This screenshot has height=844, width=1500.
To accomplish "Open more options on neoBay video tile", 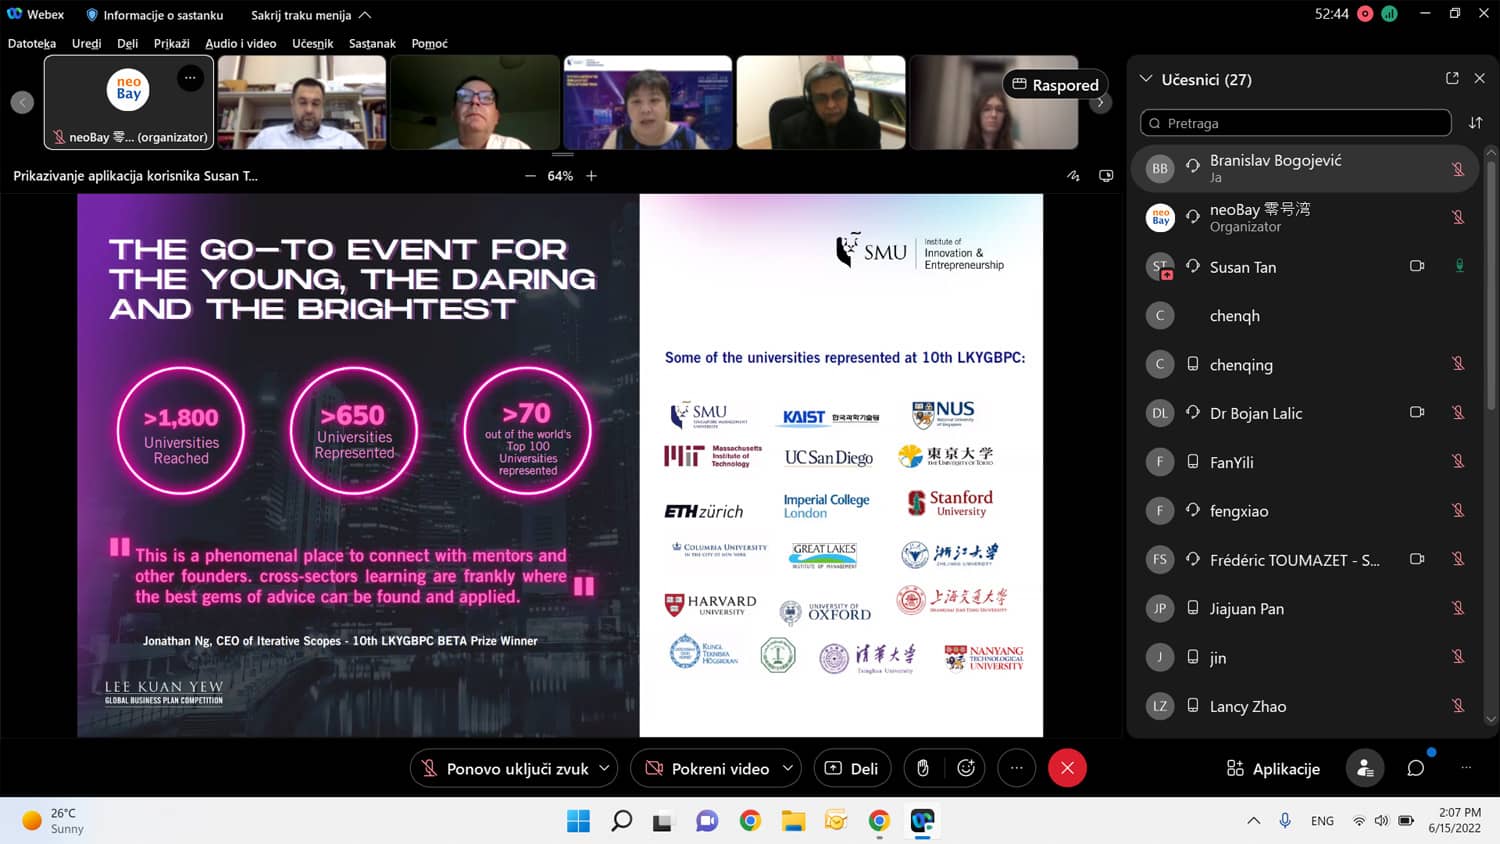I will pos(190,78).
